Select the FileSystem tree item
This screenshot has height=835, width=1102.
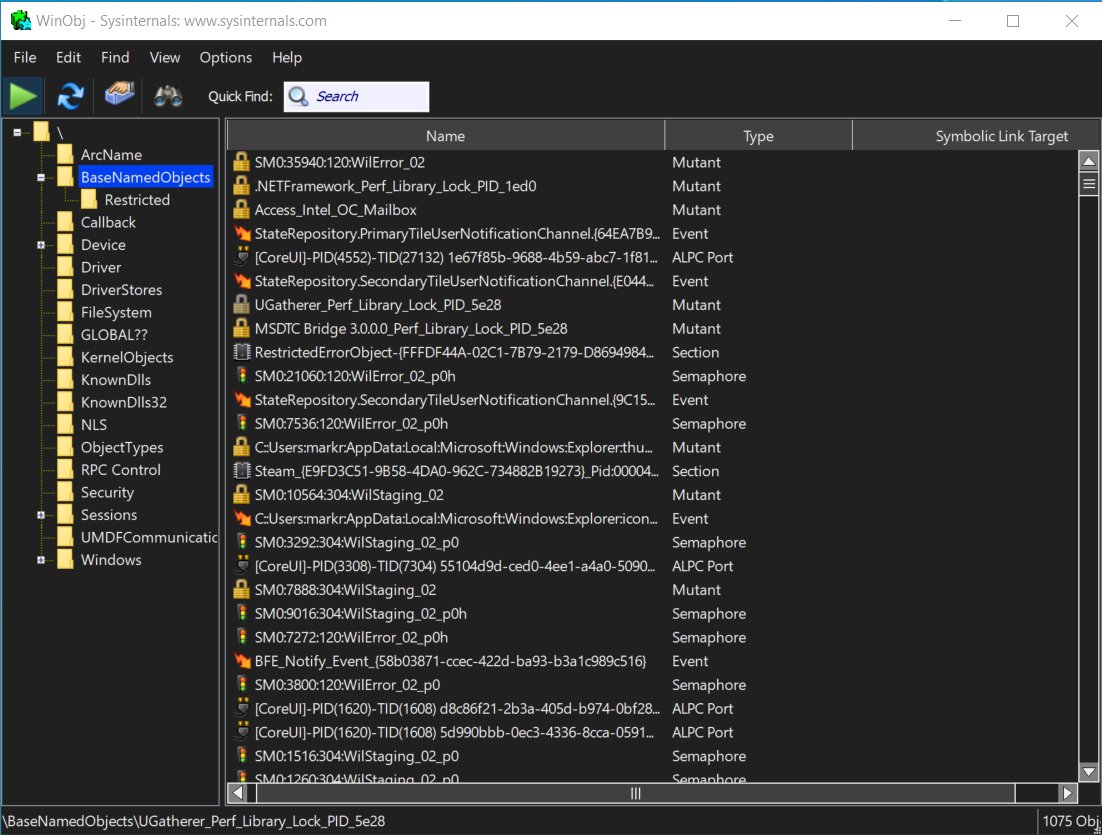(116, 312)
